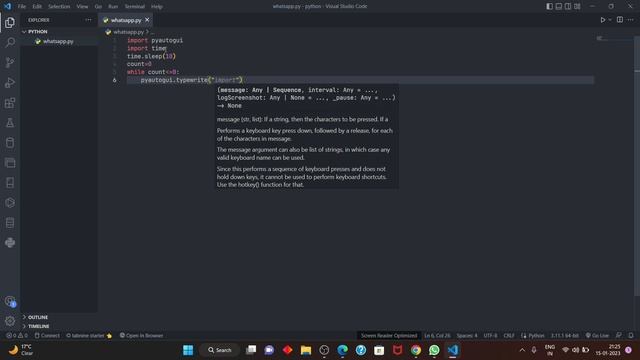Open the feedback icon in status bar
Screen dimensions: 640x360
(x=619, y=336)
